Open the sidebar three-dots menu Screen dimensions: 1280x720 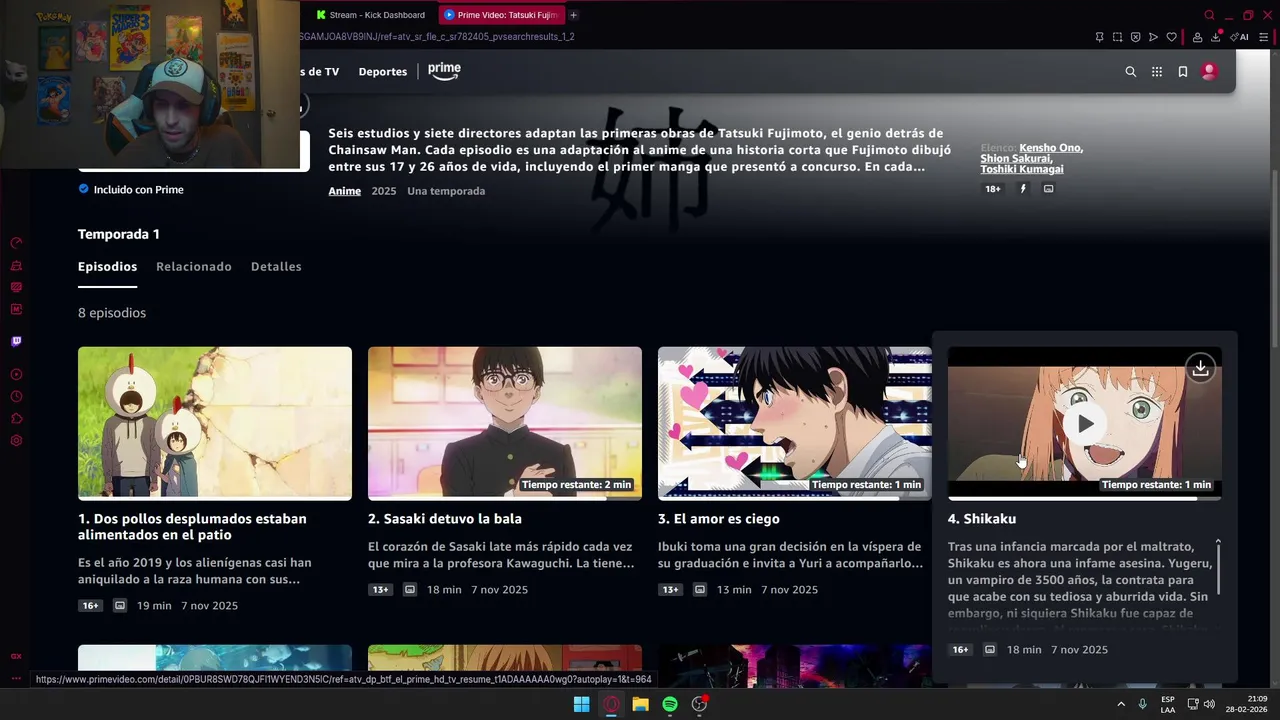click(x=16, y=679)
